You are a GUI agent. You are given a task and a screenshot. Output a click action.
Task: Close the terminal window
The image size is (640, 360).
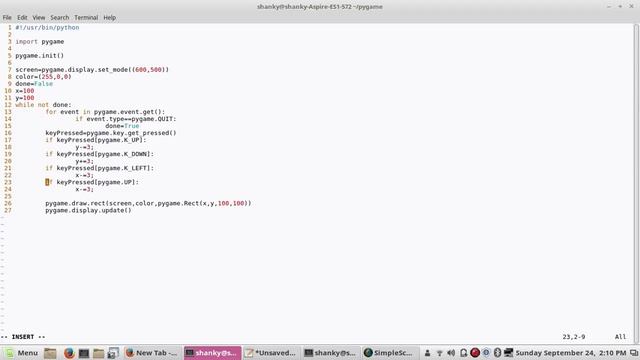[x=631, y=7]
